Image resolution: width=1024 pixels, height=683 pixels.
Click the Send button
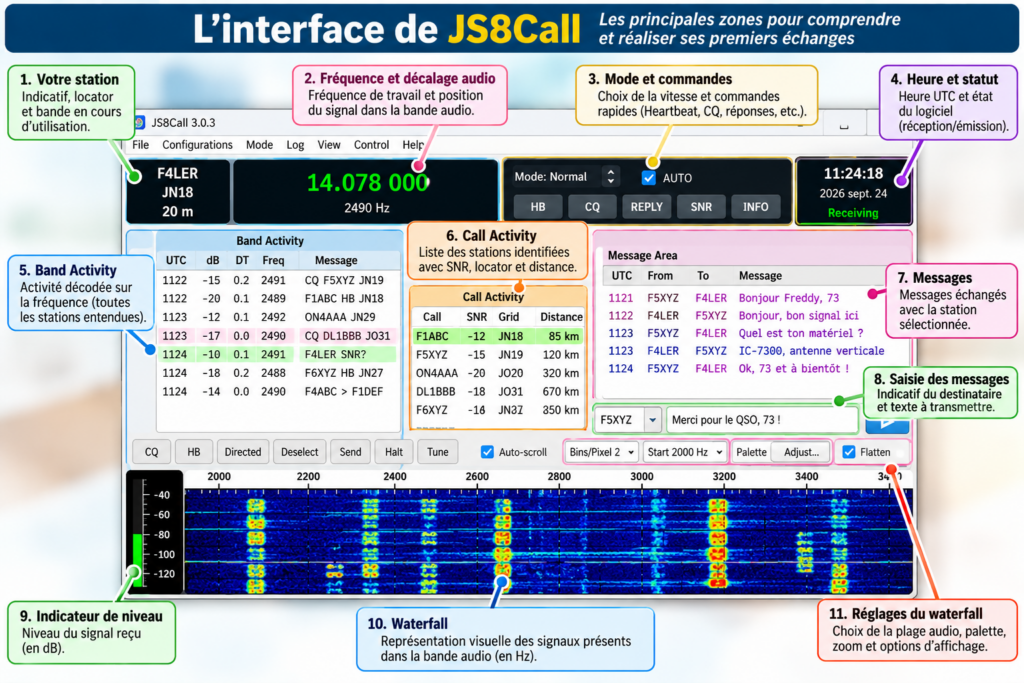[x=350, y=452]
